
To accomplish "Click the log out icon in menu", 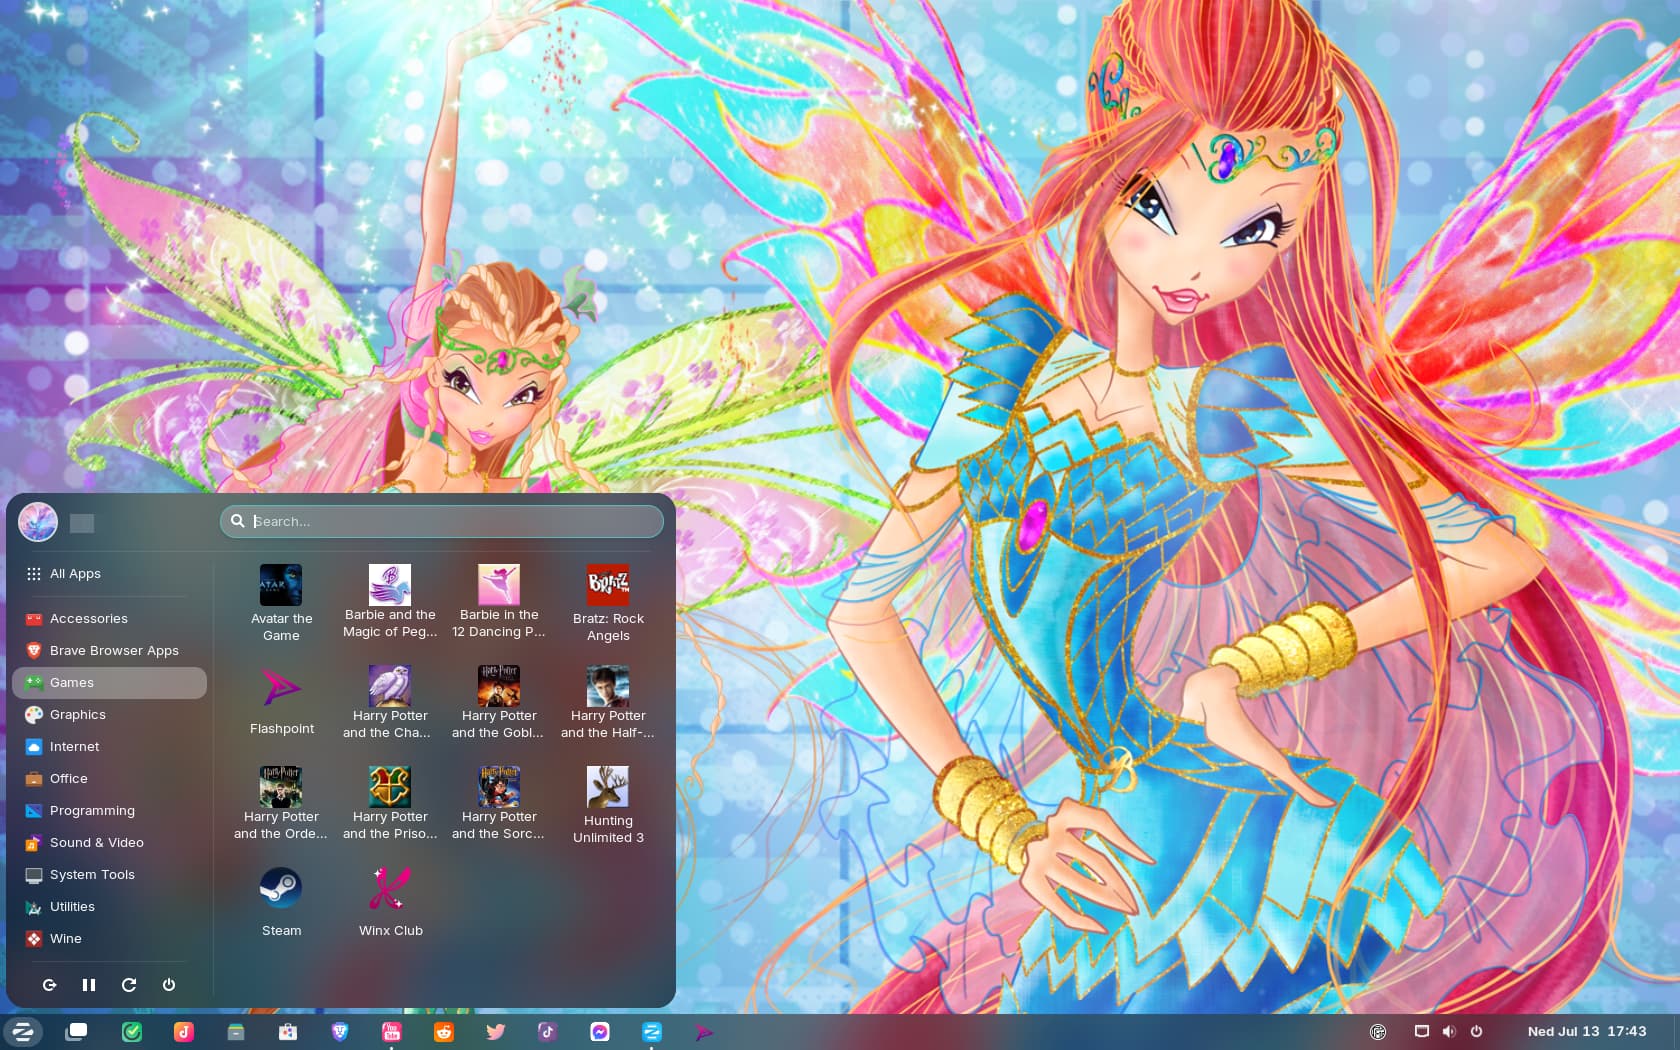I will (x=49, y=985).
